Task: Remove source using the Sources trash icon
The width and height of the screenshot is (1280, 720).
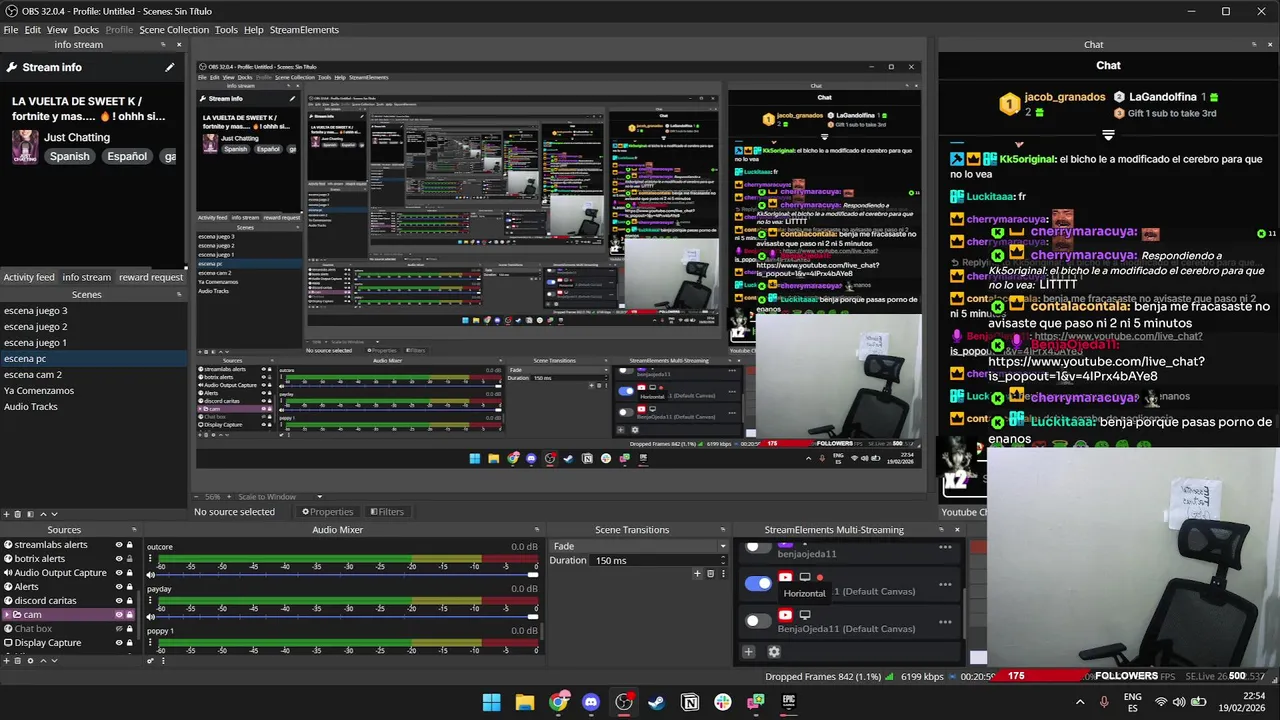Action: [18, 660]
